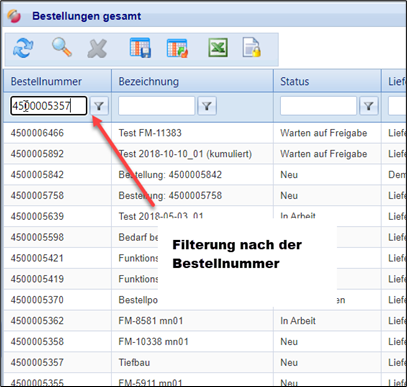Focus the Bestellnummer filter input field
This screenshot has height=387, width=407.
[49, 106]
